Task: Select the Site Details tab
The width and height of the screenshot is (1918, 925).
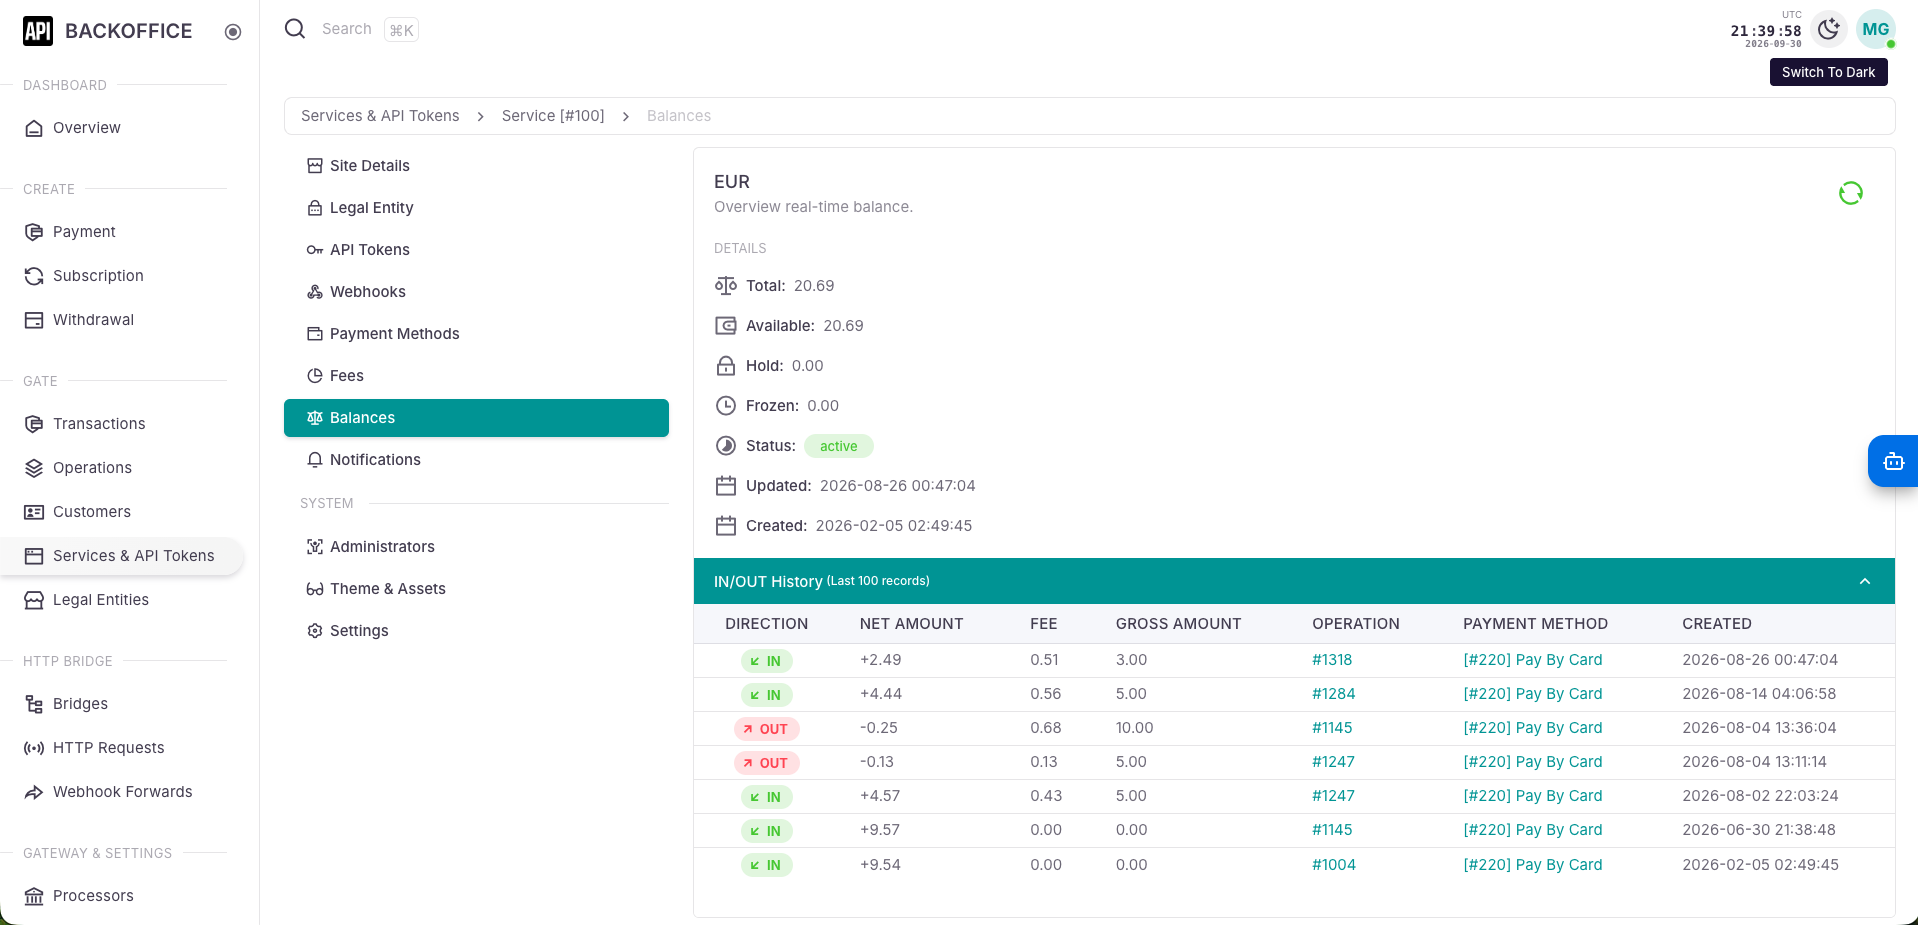Action: (x=476, y=166)
